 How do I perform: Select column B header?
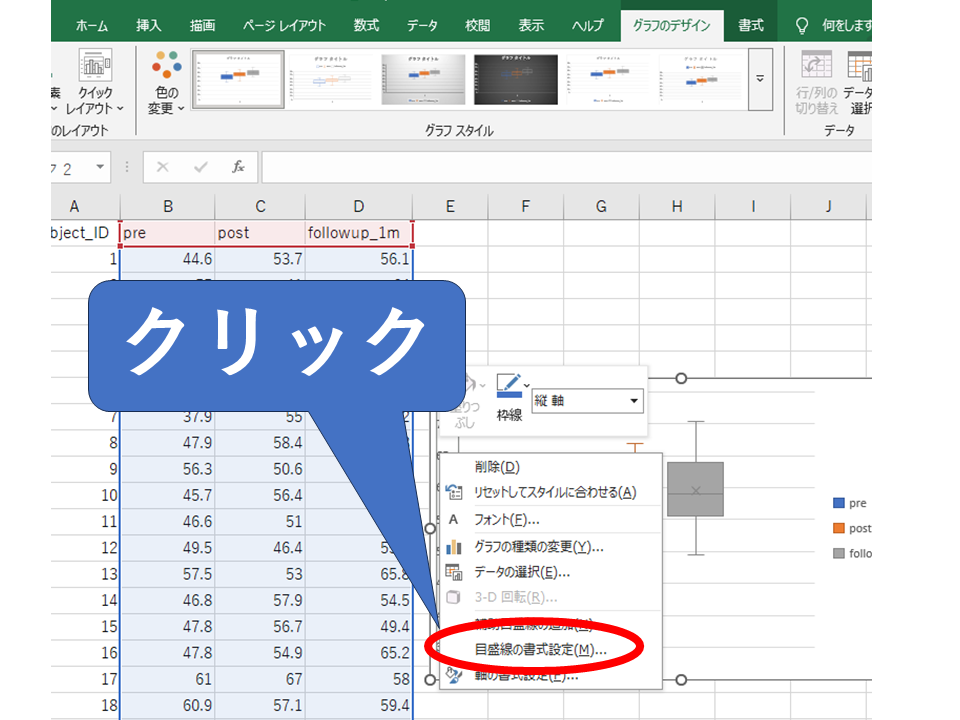[167, 206]
